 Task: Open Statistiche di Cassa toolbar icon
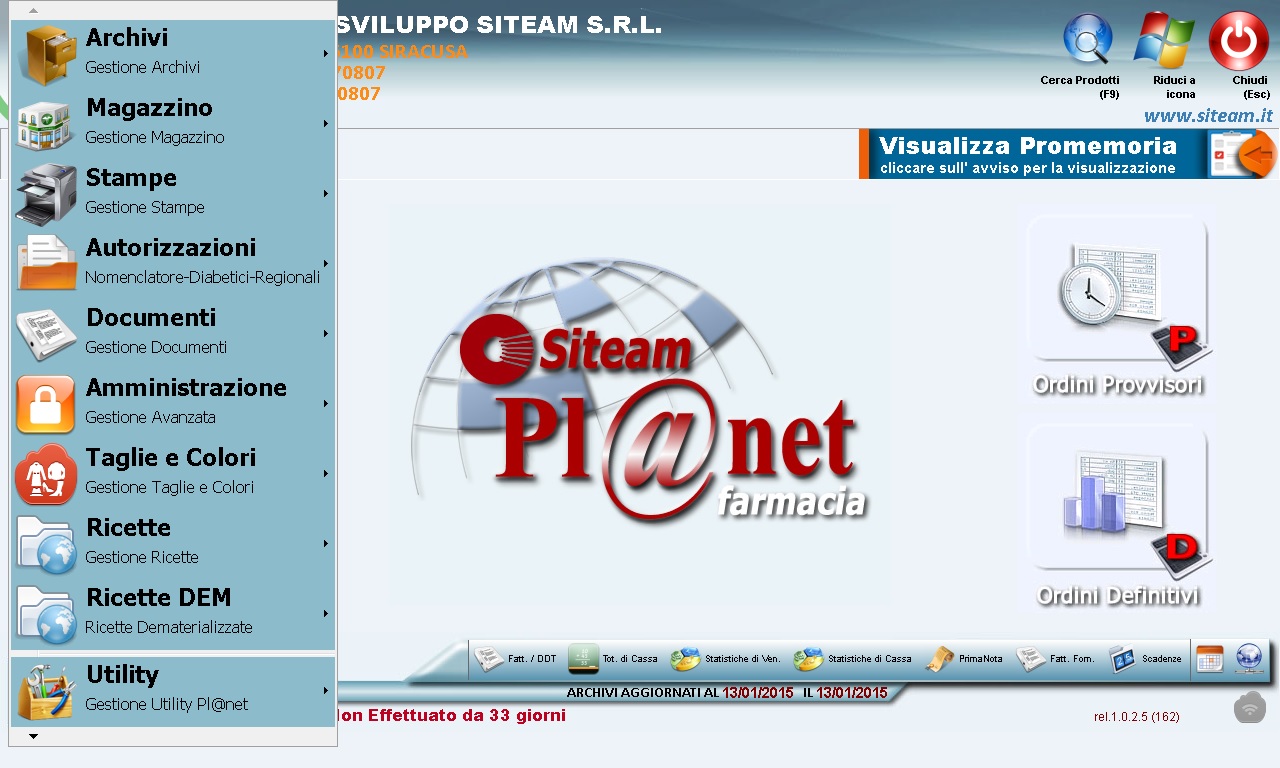[808, 659]
